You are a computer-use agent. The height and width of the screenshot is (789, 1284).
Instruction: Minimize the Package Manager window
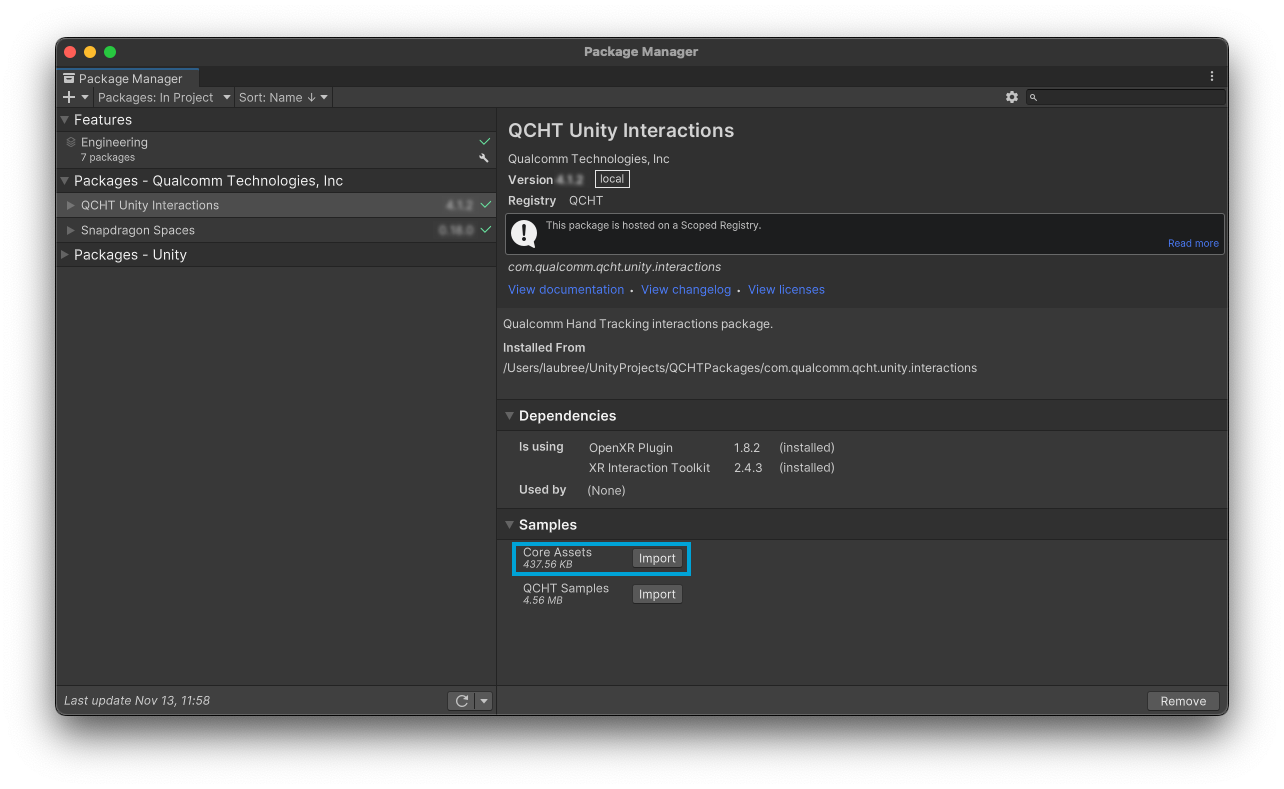pyautogui.click(x=90, y=52)
